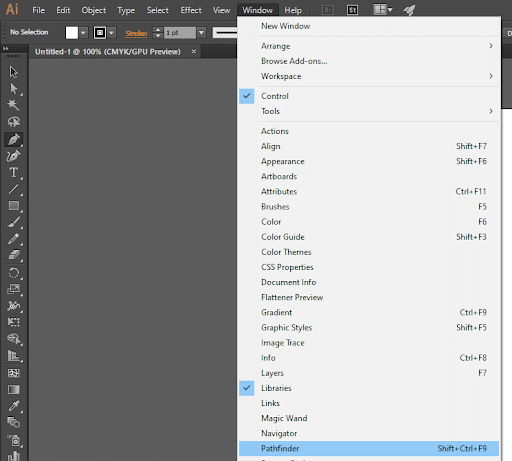This screenshot has width=512, height=461.
Task: Choose the Magic Wand tool icon
Action: pos(14,105)
